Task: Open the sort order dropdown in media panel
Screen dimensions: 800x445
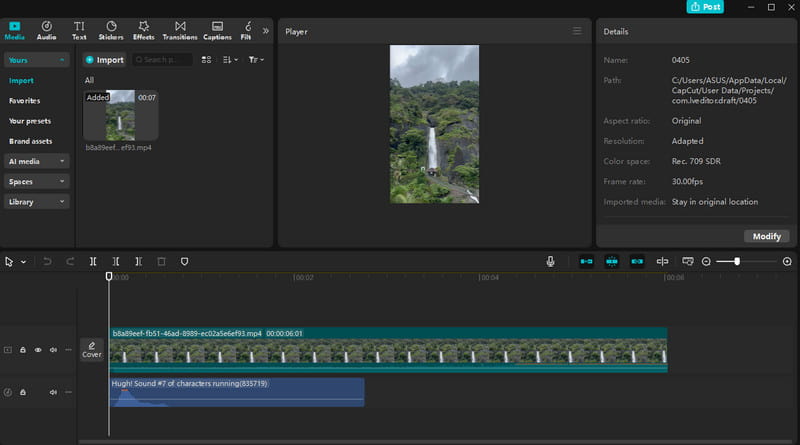Action: coord(229,60)
